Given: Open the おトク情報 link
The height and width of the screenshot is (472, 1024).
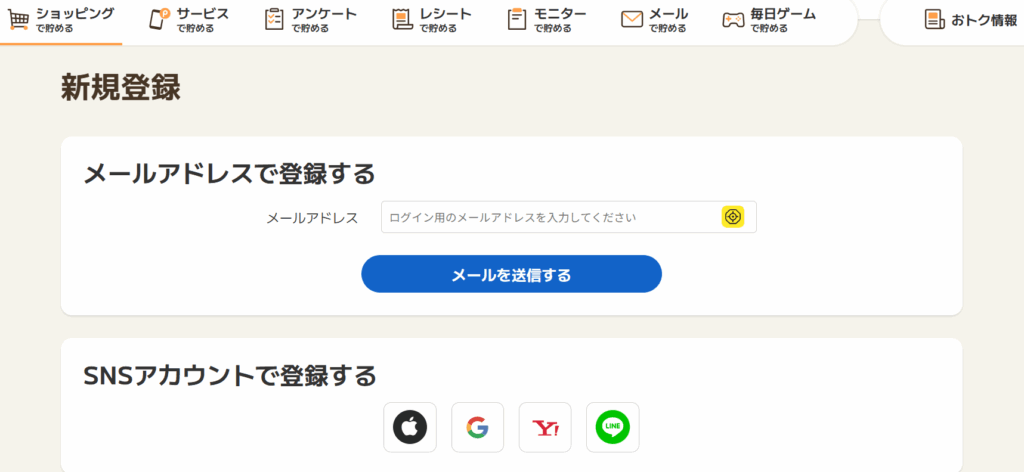Looking at the screenshot, I should coord(971,20).
